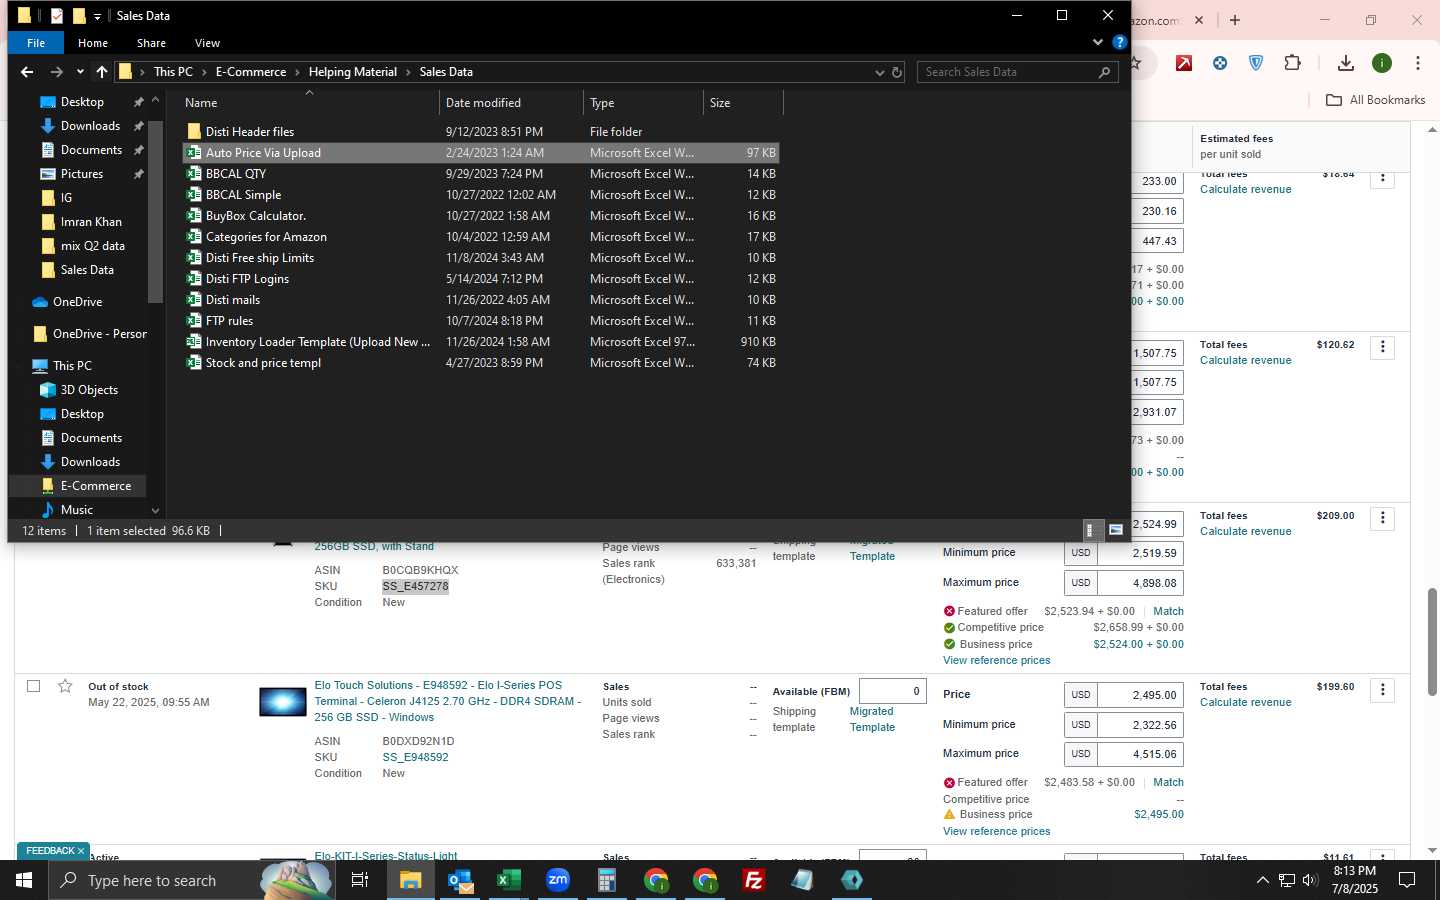Open mix Q2 data folder in sidebar
The image size is (1440, 900).
coord(92,246)
